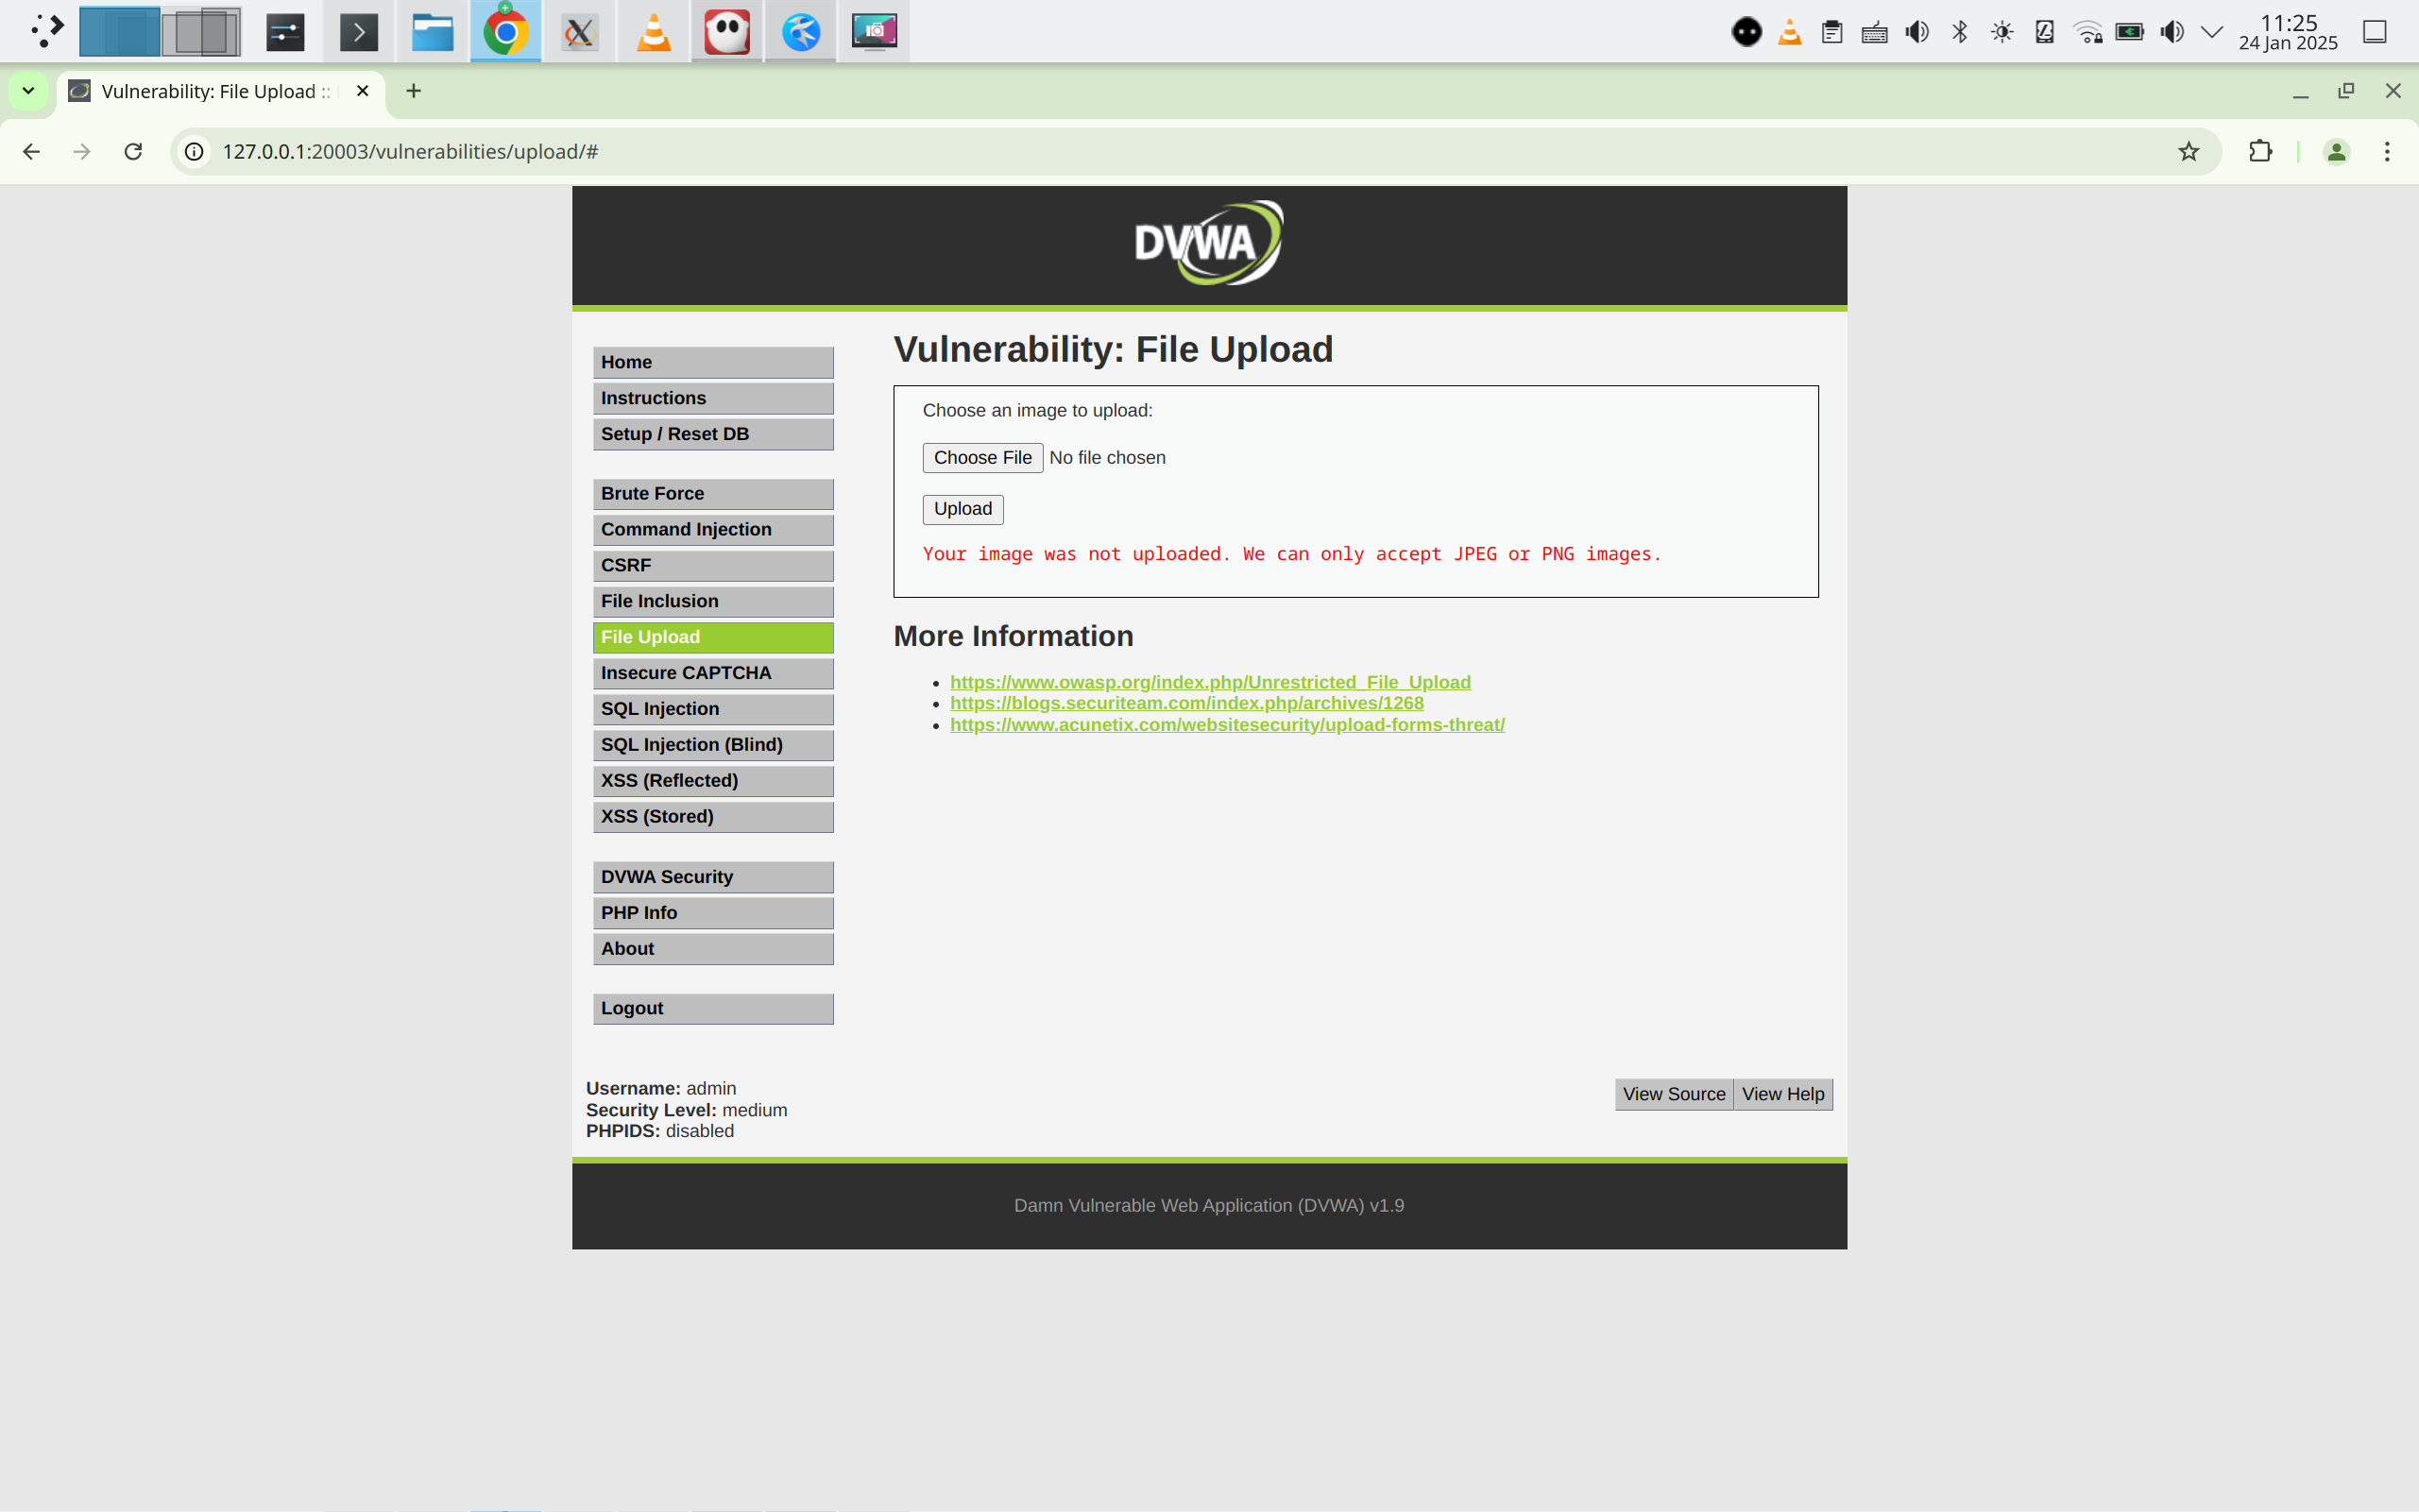Go back using the browser back arrow

(x=31, y=152)
